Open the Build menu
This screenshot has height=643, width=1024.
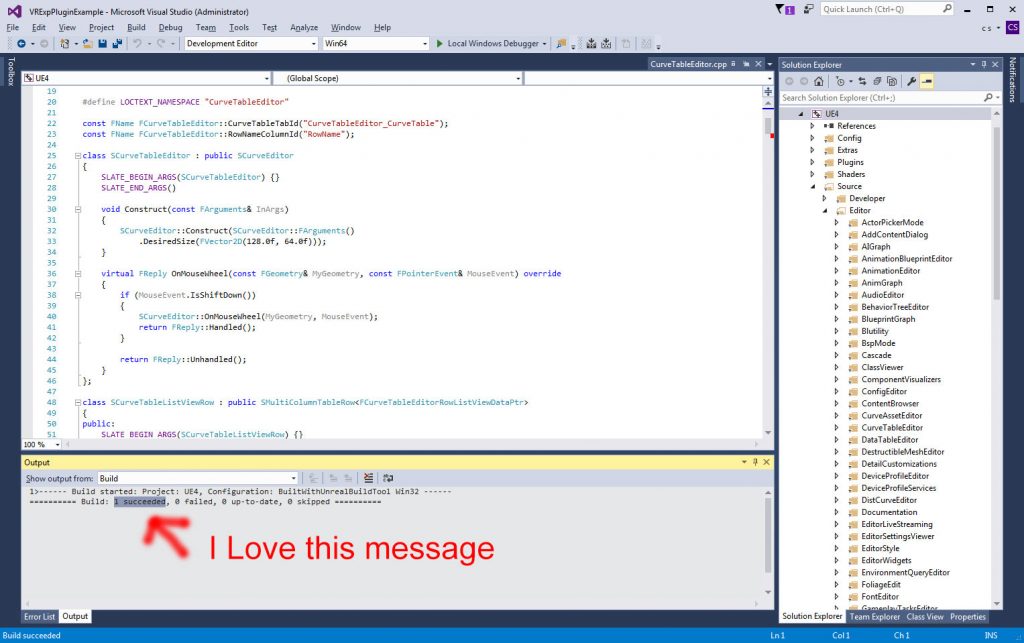click(x=136, y=27)
